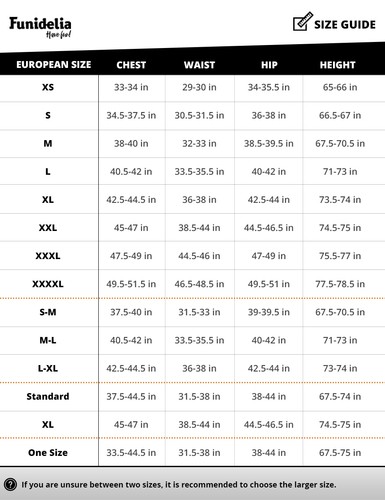
Task: Click waist value 29-30 in
Action: click(x=199, y=87)
